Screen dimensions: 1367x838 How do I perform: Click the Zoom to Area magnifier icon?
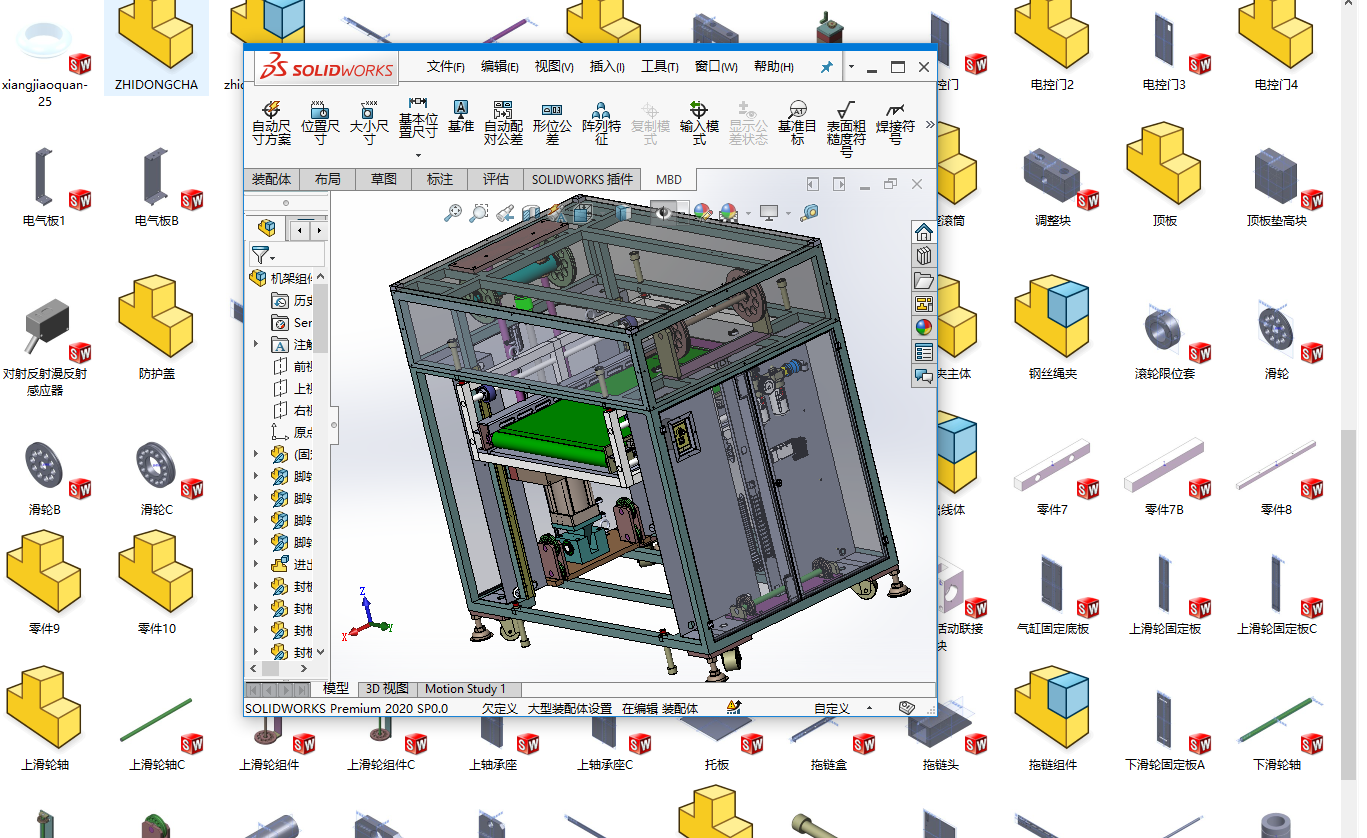pyautogui.click(x=479, y=212)
